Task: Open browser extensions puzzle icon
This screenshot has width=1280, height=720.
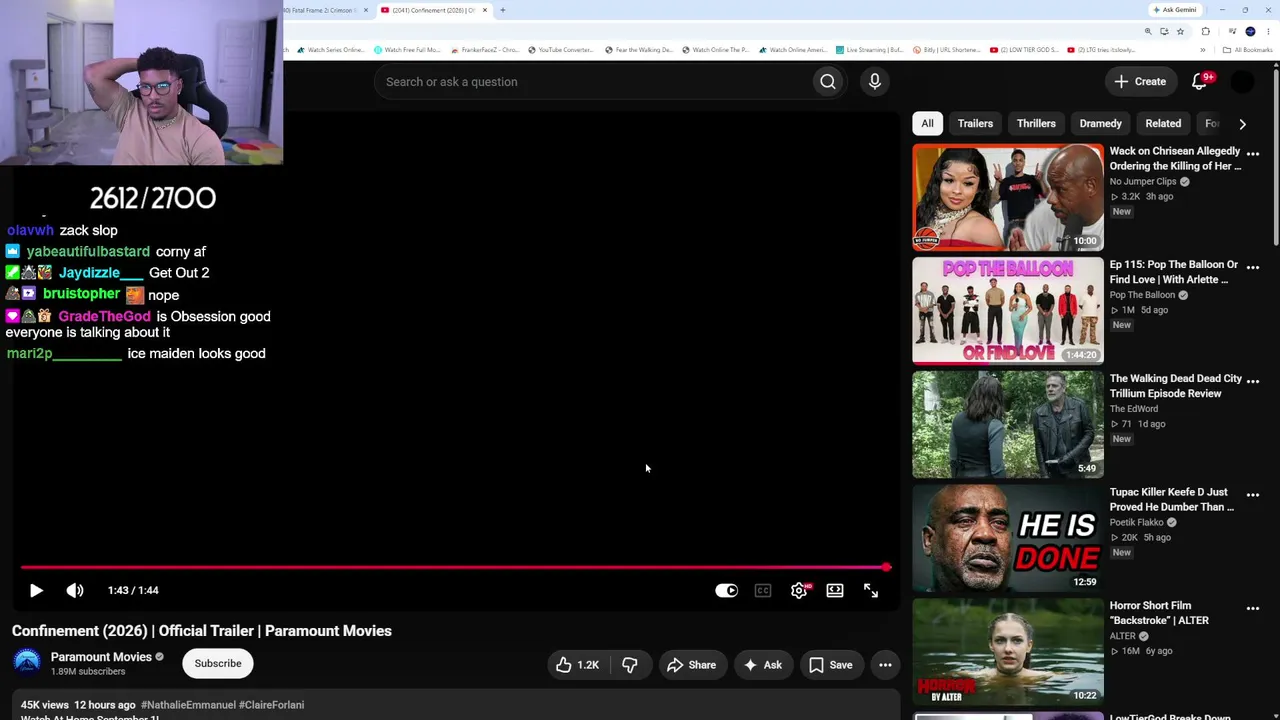Action: [x=1205, y=31]
